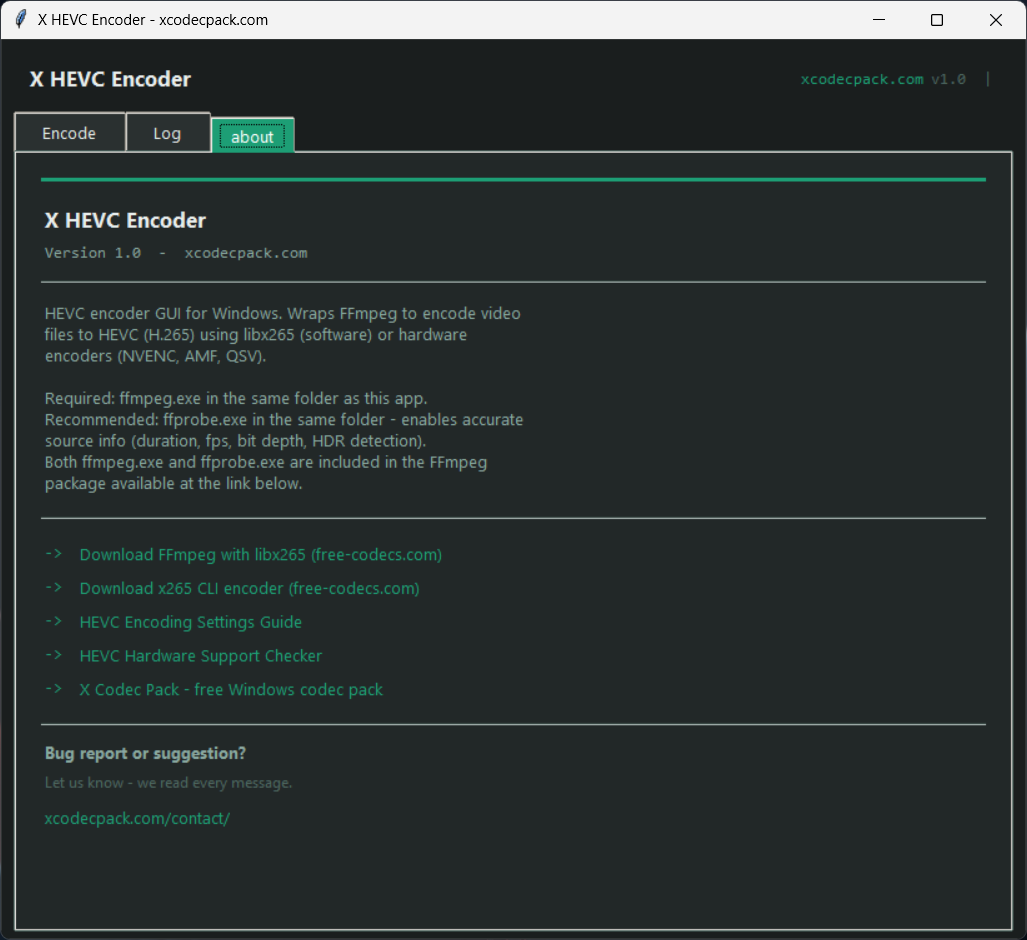Screen dimensions: 1027x940
Task: Click the arrow before X Codec Pack link
Action: (54, 688)
